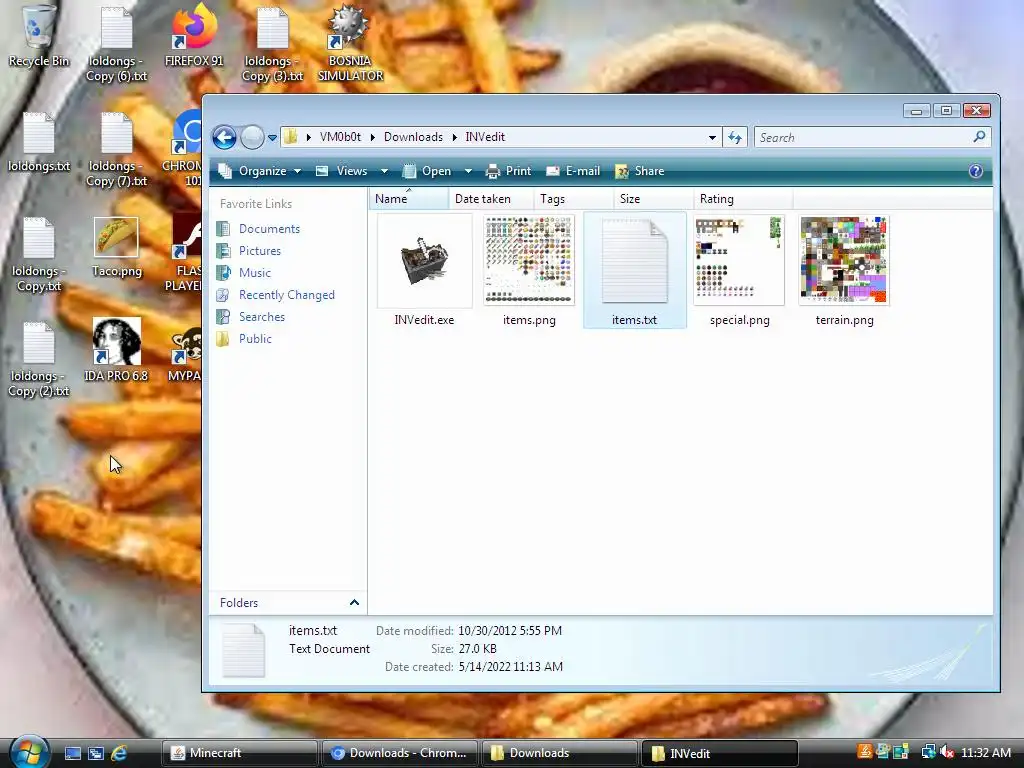The image size is (1024, 768).
Task: Open the Open button dropdown arrow
Action: pyautogui.click(x=468, y=171)
